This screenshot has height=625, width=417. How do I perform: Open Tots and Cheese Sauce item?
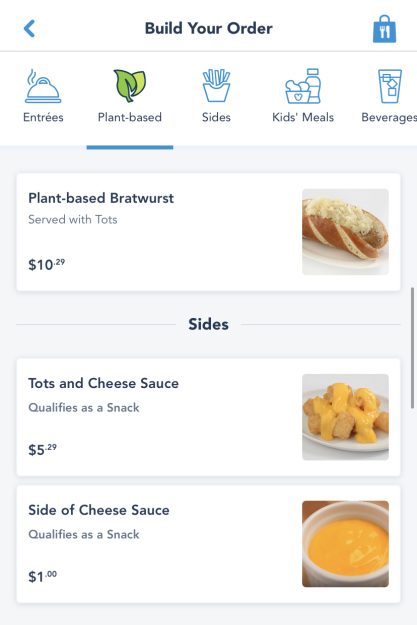click(208, 417)
